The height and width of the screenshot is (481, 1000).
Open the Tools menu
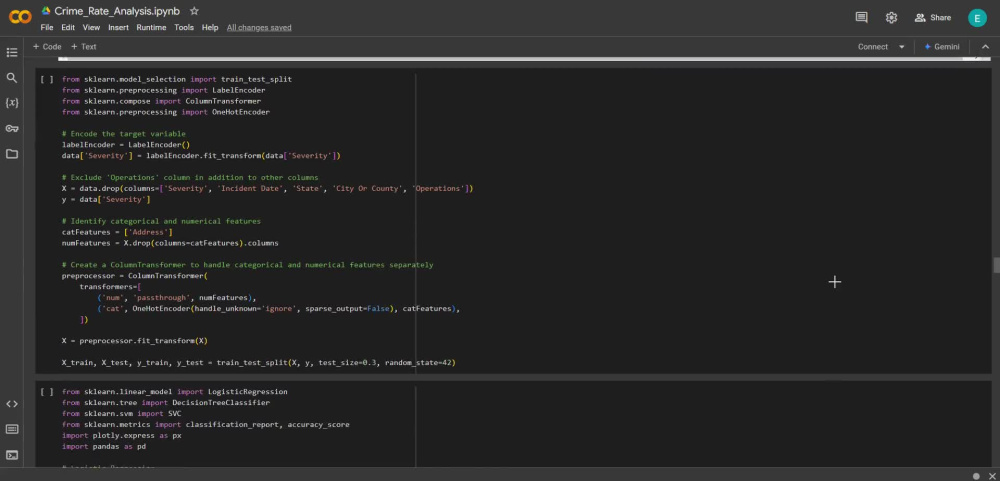coord(184,27)
